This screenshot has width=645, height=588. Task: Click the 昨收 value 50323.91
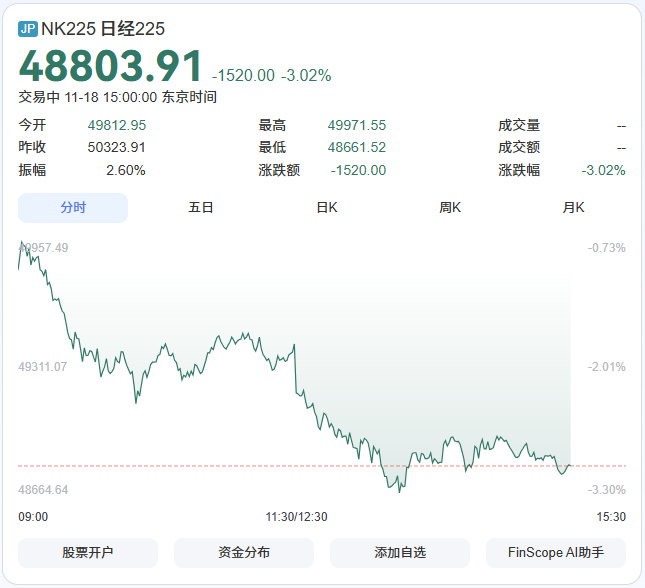coord(117,147)
